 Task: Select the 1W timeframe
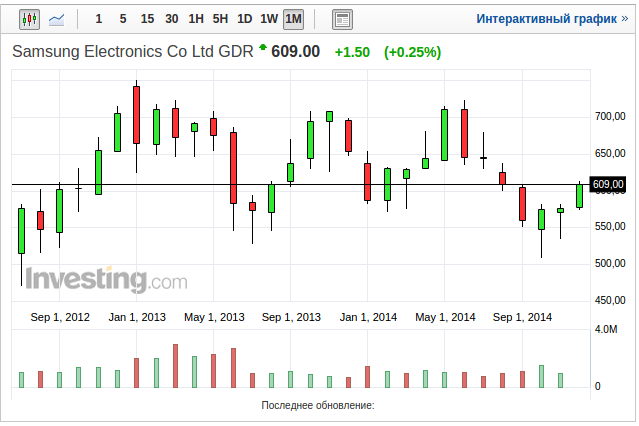tap(269, 19)
